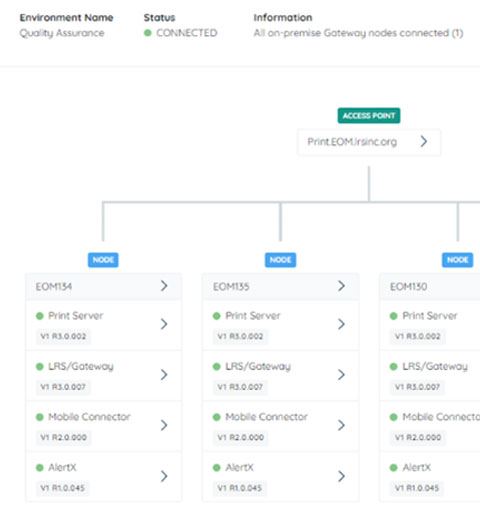Open Print Server details under EOM134
Viewport: 480px width, 527px height.
[164, 324]
